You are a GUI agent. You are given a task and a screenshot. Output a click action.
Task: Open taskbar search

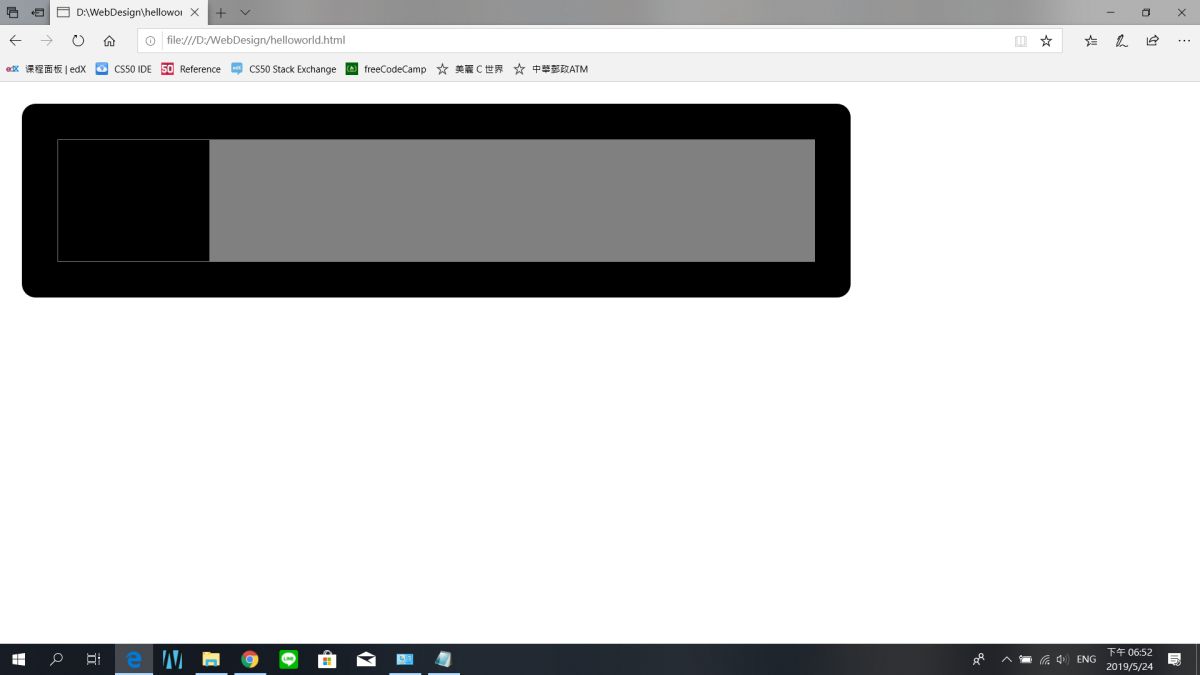pos(56,659)
